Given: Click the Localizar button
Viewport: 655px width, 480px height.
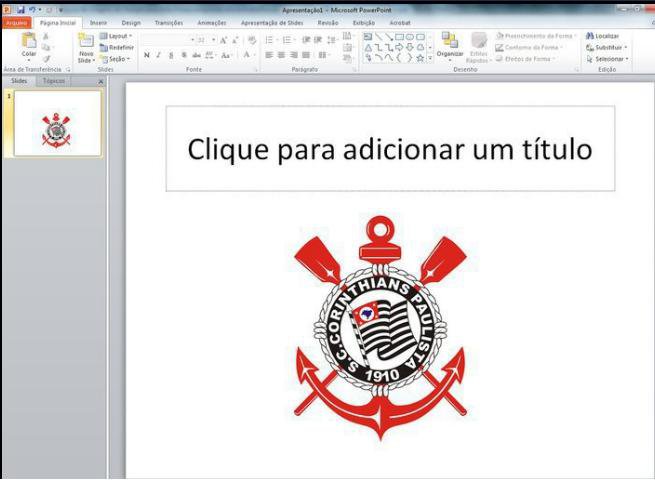Looking at the screenshot, I should (602, 36).
